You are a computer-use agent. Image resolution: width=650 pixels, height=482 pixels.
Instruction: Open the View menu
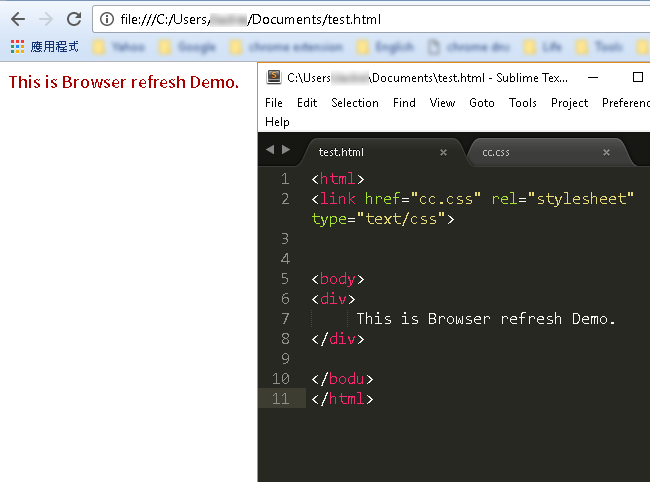click(442, 103)
